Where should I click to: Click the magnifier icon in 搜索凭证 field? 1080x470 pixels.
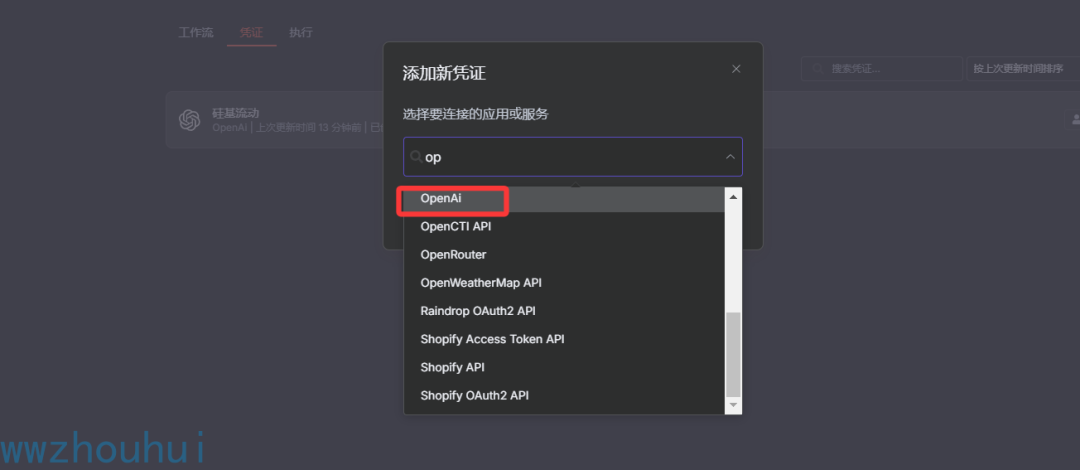(820, 69)
